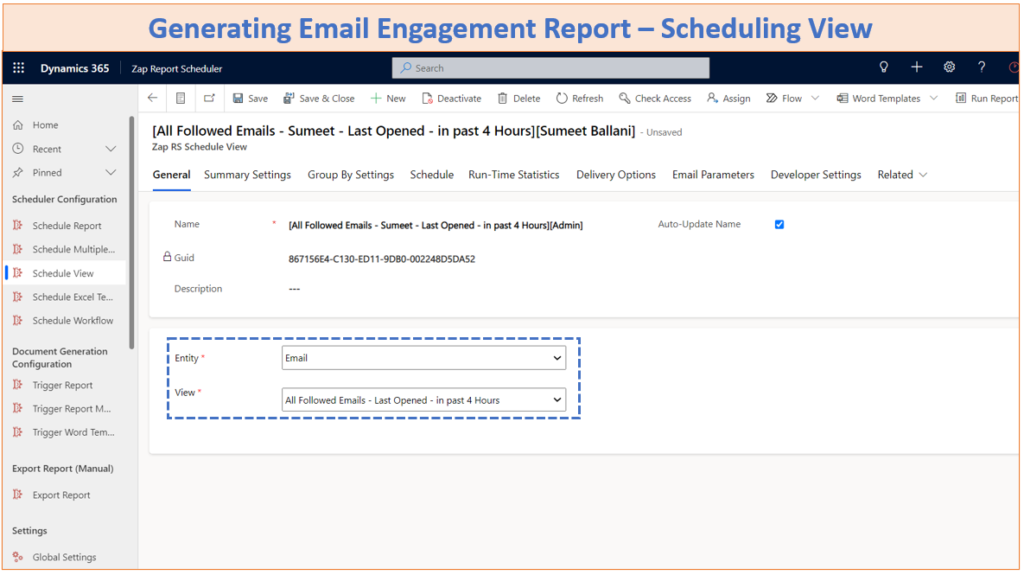Click the question mark help icon

(982, 68)
